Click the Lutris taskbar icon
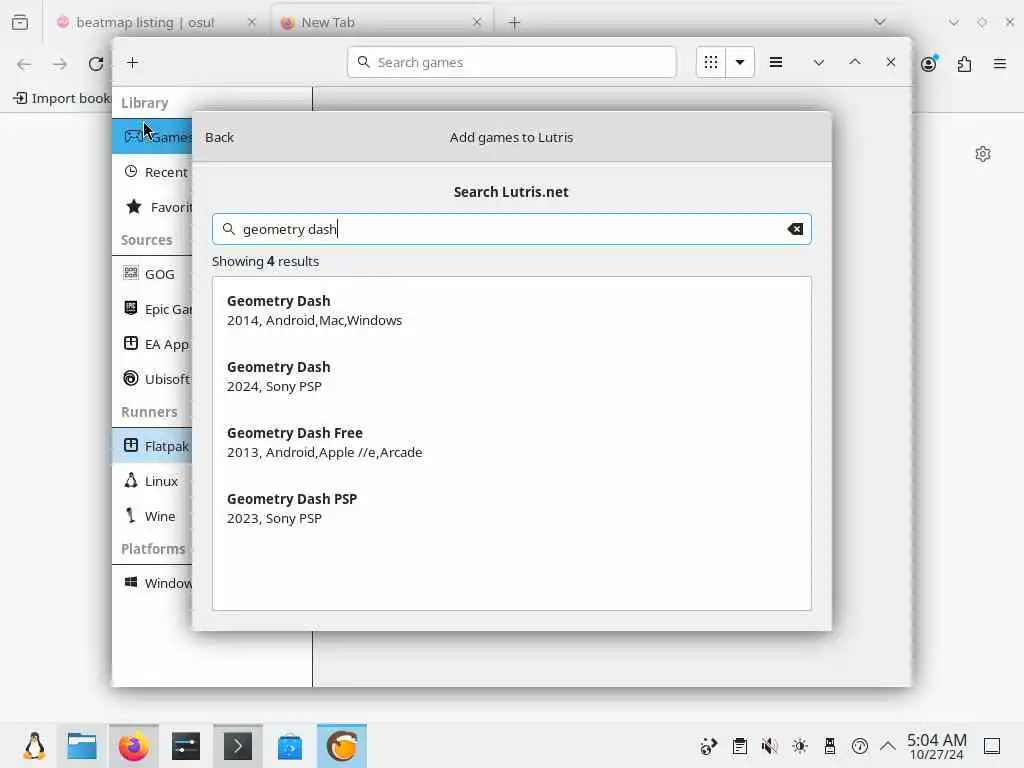Screen dimensions: 1024x768 coord(342,746)
